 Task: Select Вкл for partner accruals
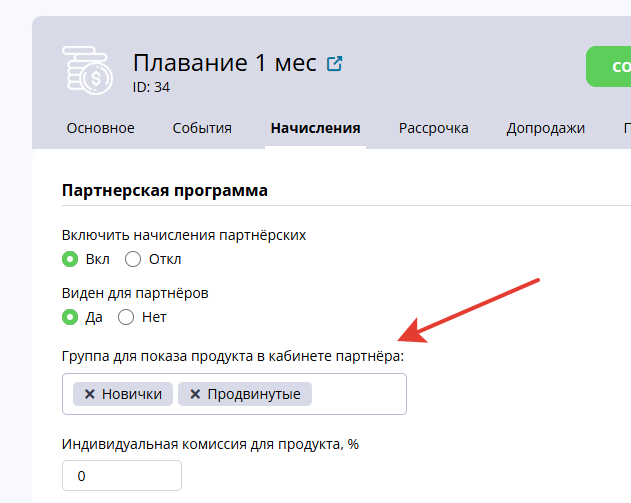tap(70, 259)
